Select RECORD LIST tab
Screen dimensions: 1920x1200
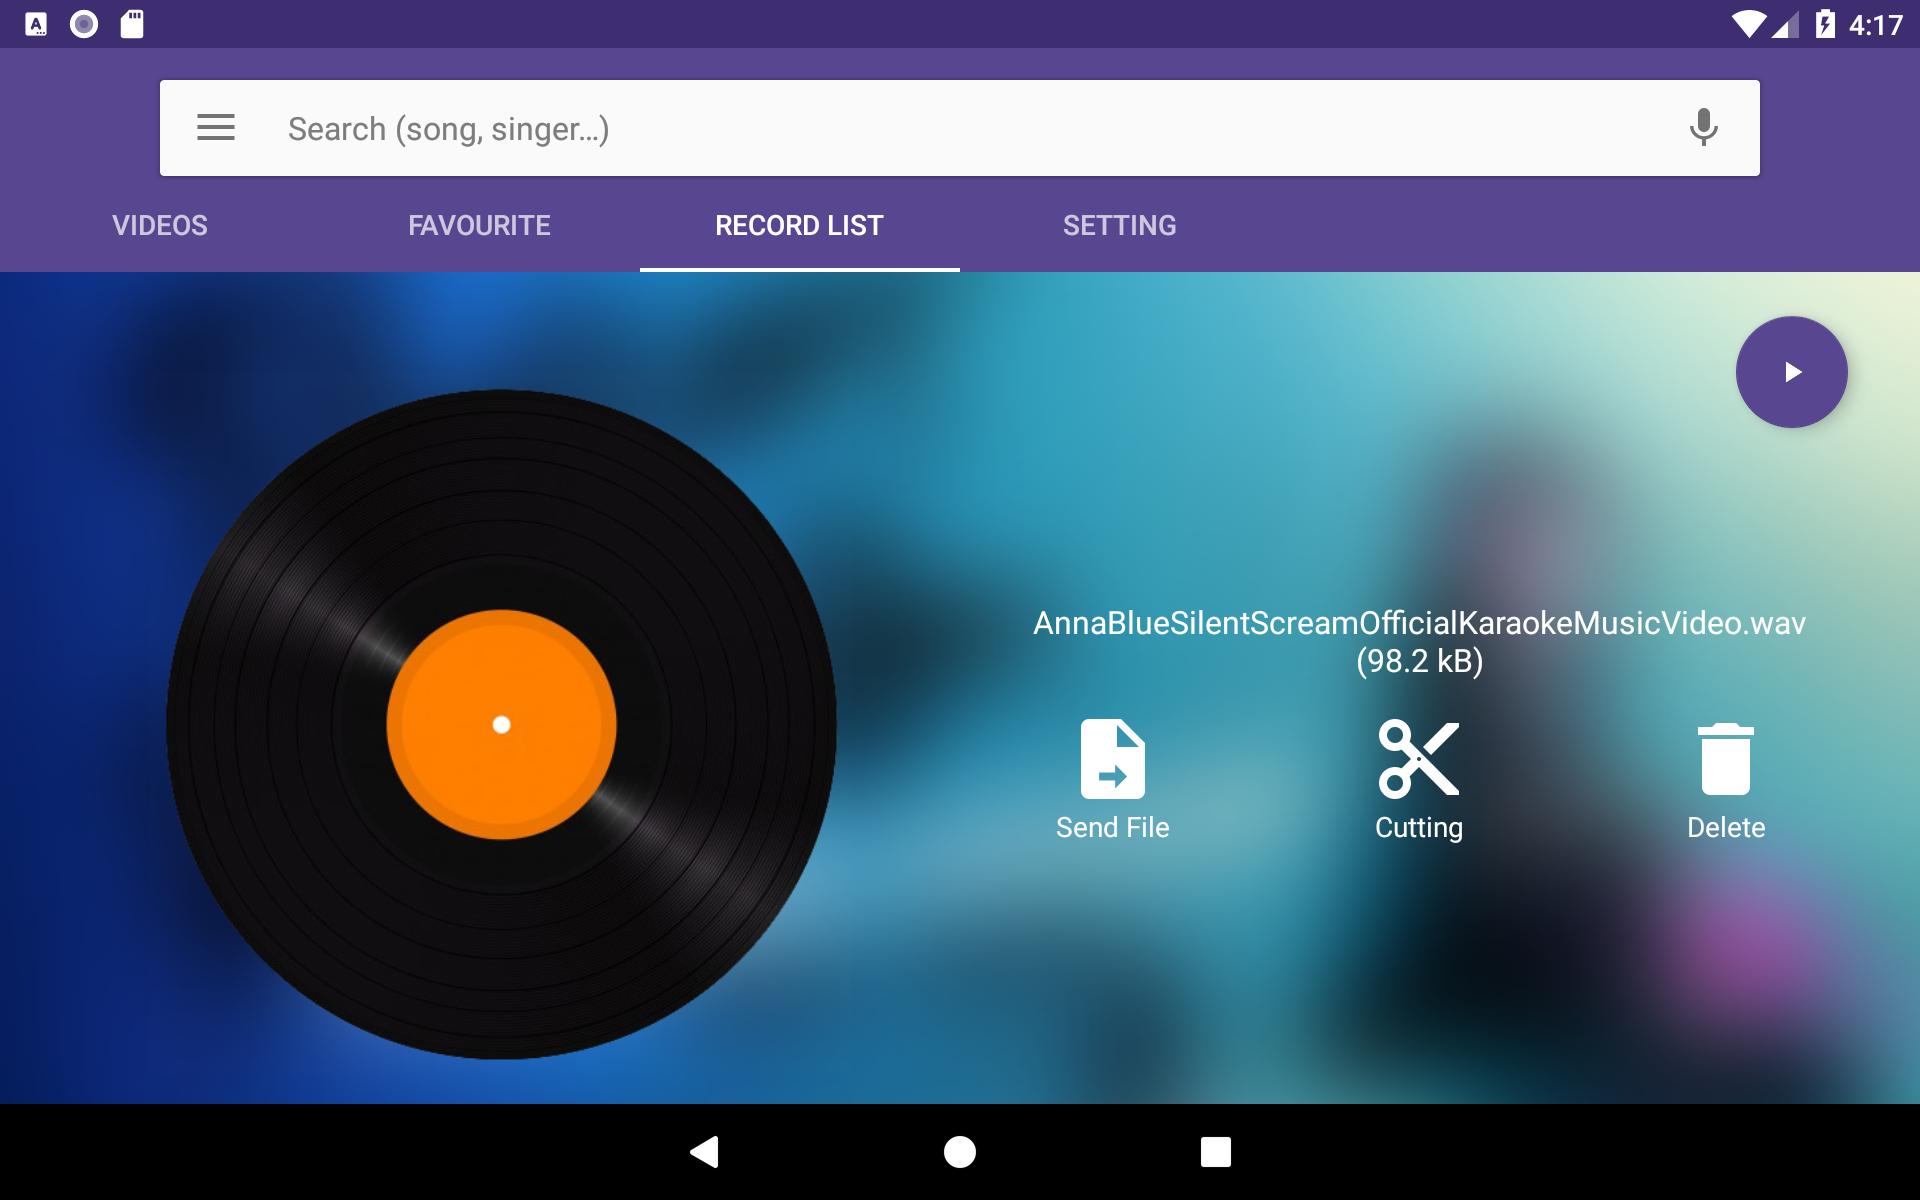click(799, 224)
